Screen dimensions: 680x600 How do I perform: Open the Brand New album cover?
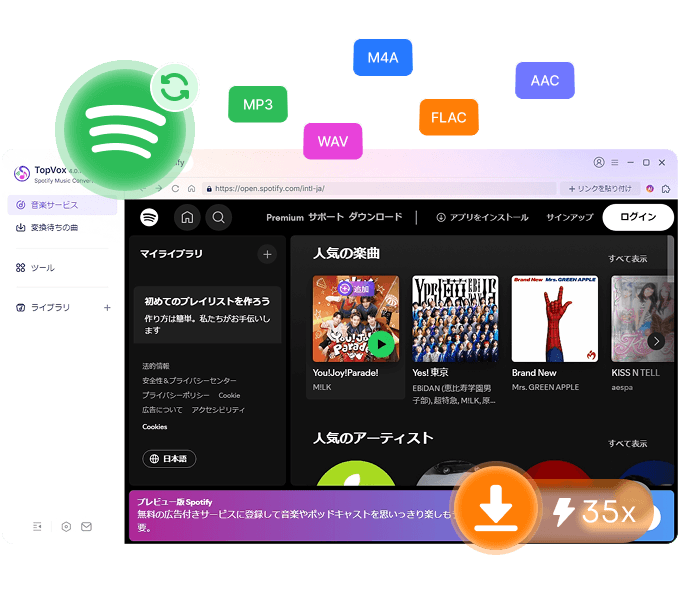[x=555, y=319]
